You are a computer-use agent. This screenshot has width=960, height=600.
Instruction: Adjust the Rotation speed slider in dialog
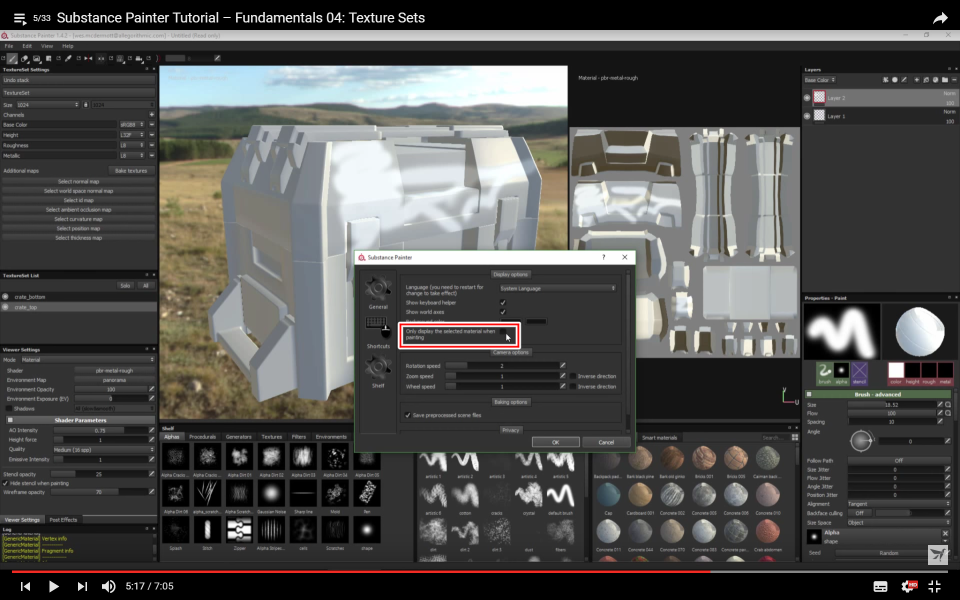coord(501,366)
